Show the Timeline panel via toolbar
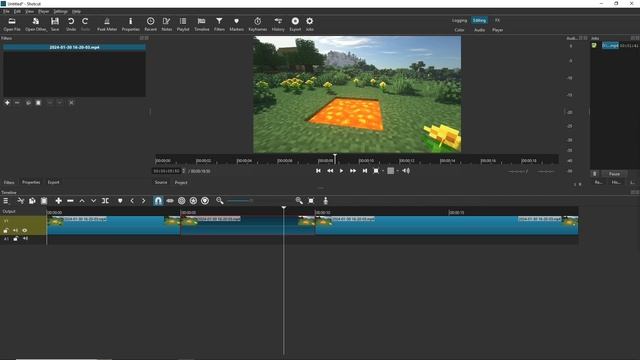 coord(201,24)
